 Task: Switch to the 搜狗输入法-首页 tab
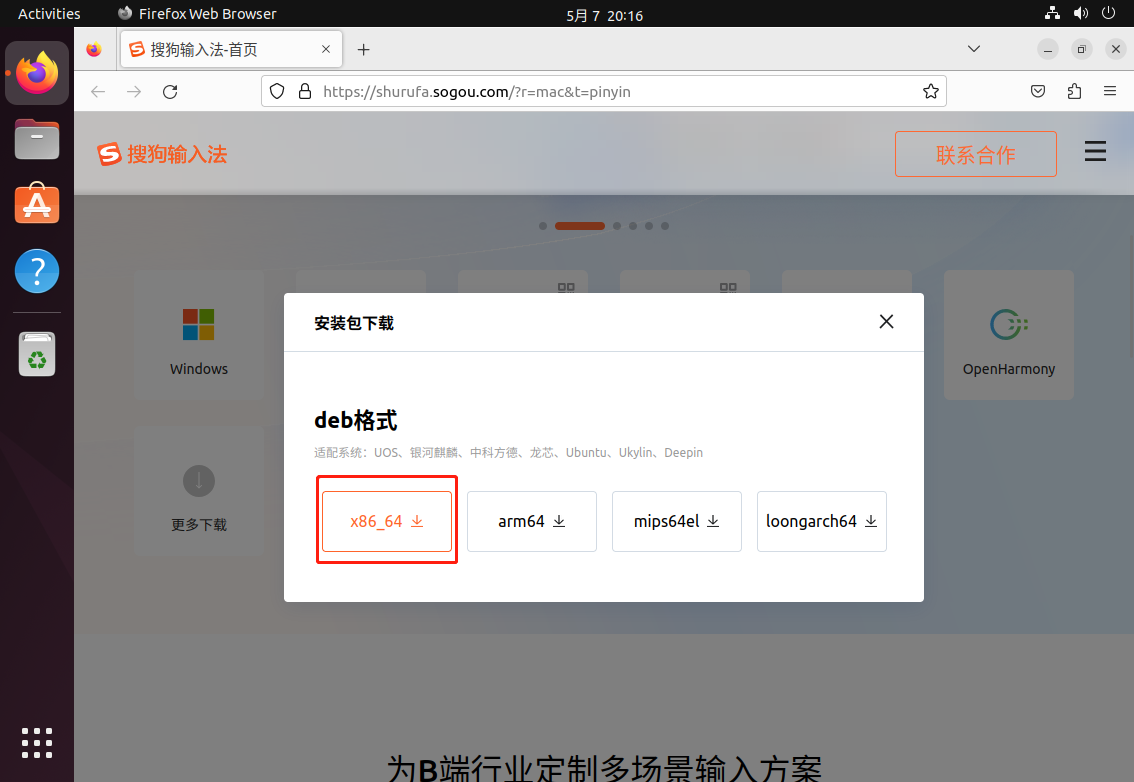[231, 49]
